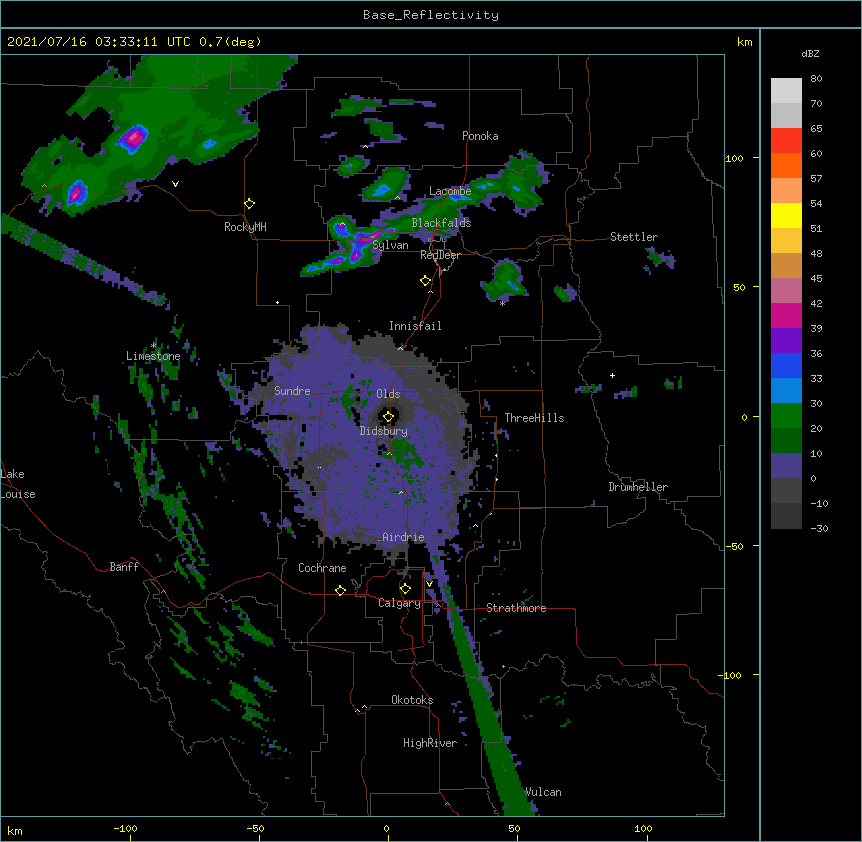
Task: Click the Base_Reflectivity title text
Action: click(430, 15)
